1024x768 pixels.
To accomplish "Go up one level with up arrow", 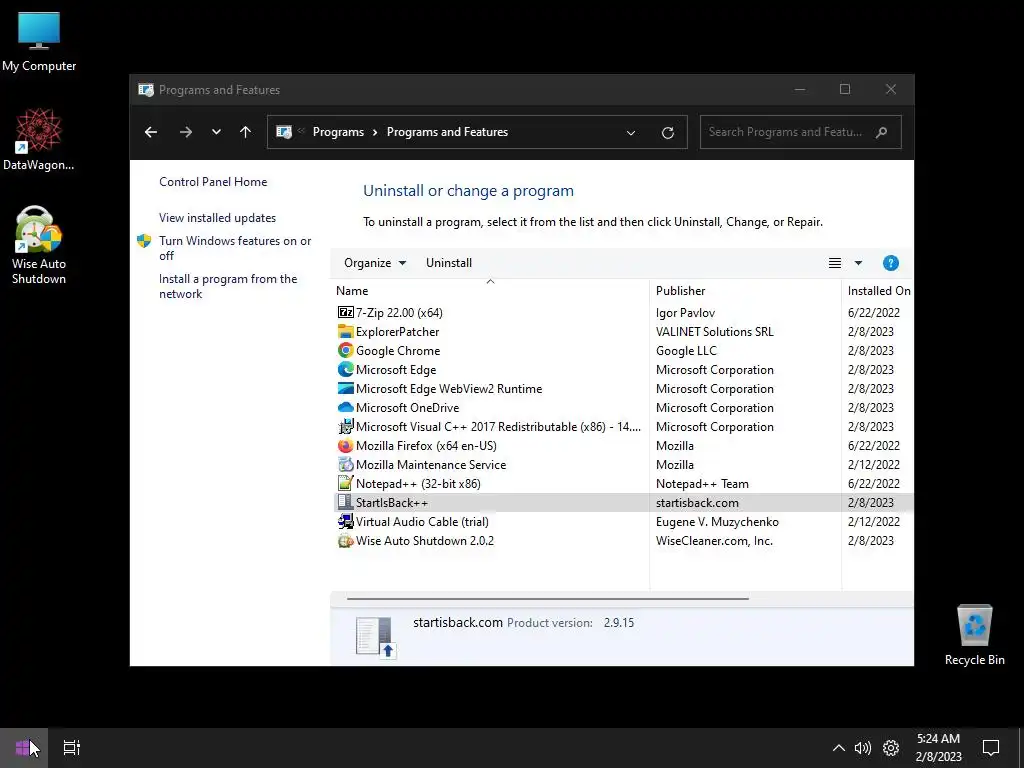I will 246,132.
